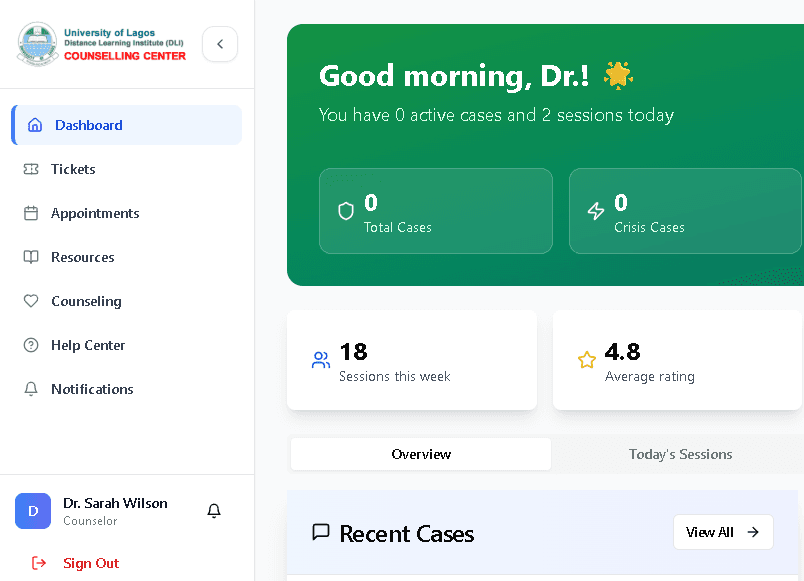This screenshot has height=581, width=804.
Task: Open the Dashboard menu item
Action: tap(127, 125)
